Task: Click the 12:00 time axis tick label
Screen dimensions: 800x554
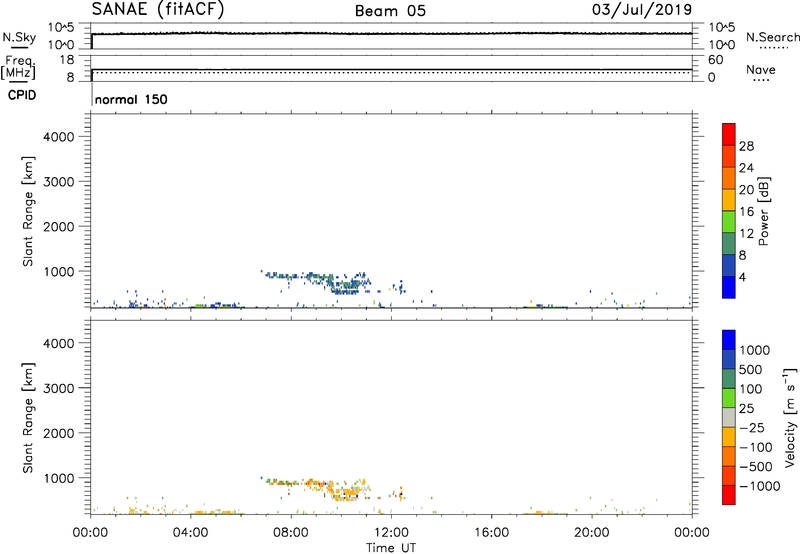Action: click(x=391, y=533)
